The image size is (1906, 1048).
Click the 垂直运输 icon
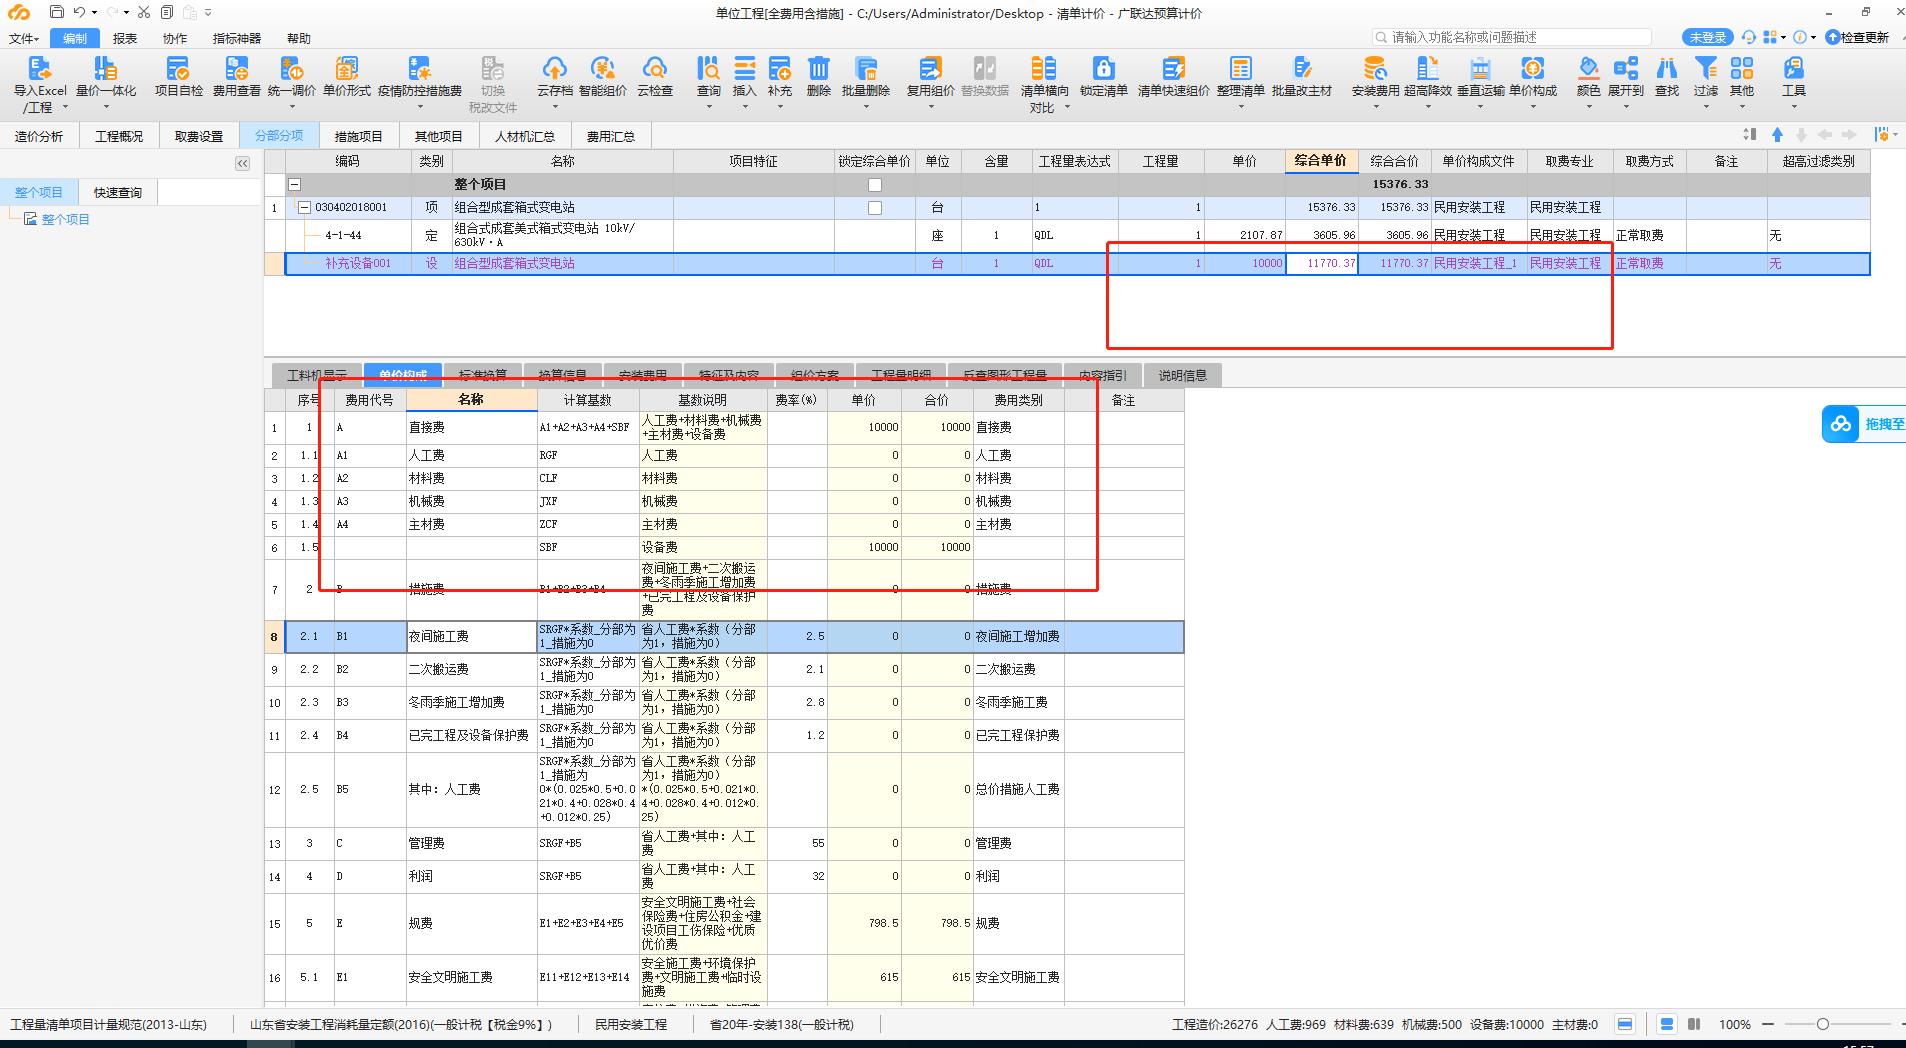pyautogui.click(x=1480, y=68)
